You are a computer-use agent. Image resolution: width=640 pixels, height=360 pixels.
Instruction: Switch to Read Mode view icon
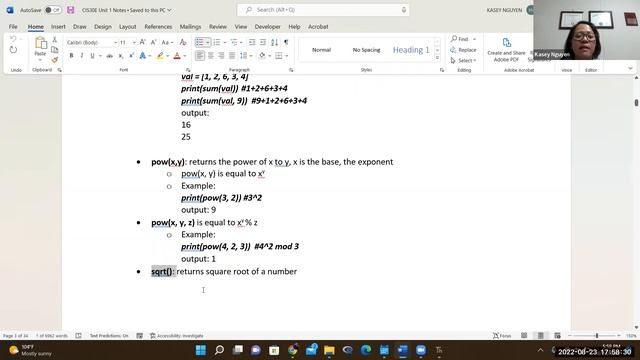click(524, 336)
